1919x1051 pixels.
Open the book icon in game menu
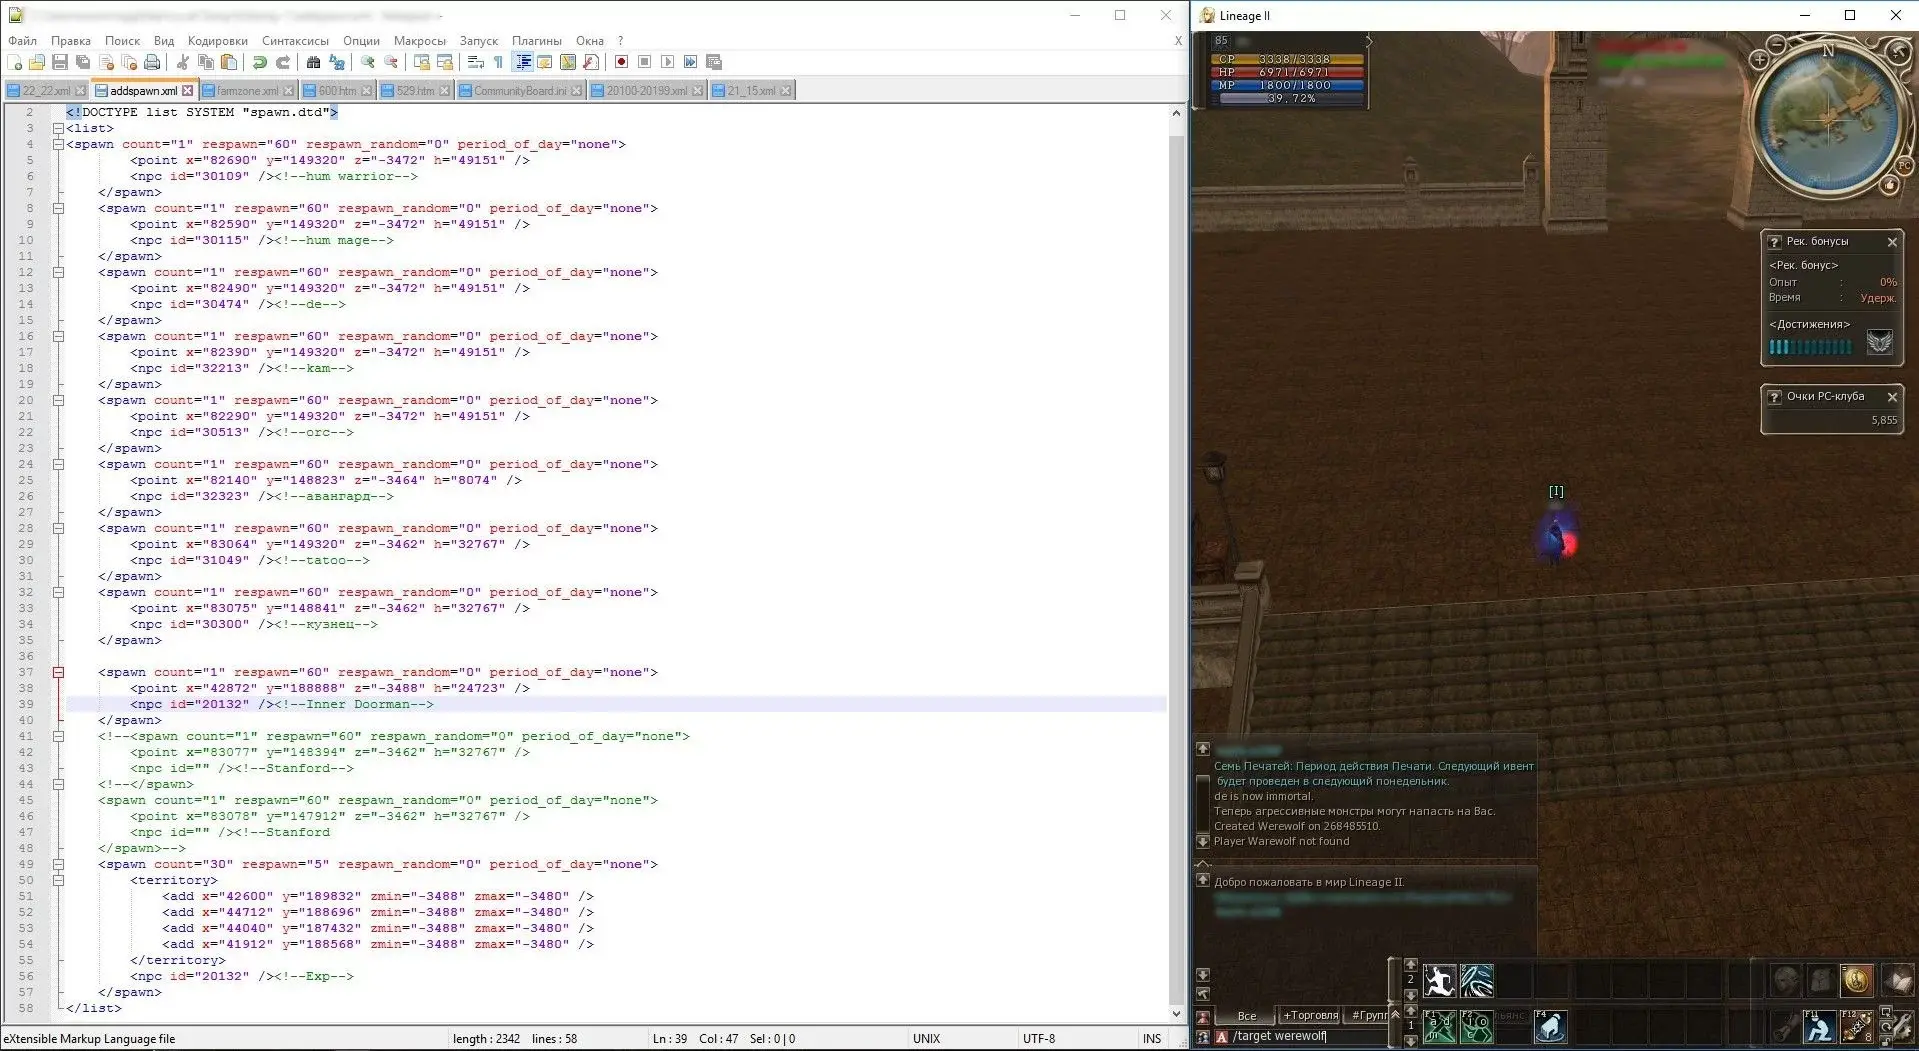[x=1897, y=980]
